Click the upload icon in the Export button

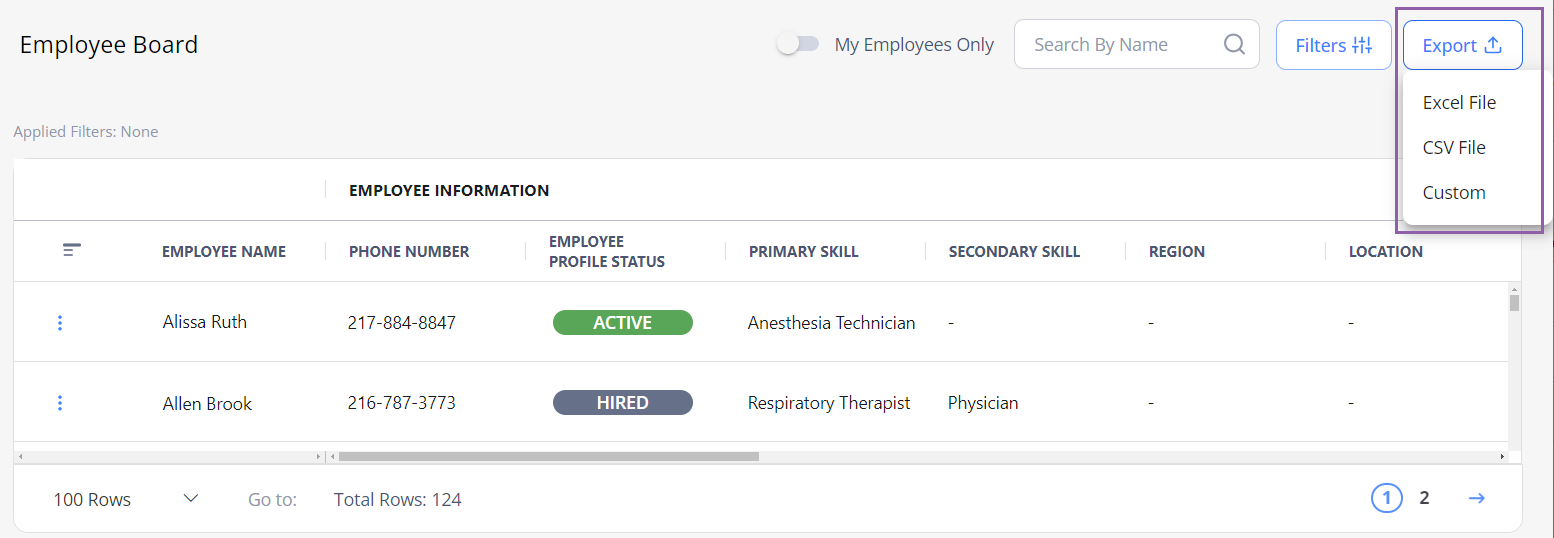click(x=1493, y=45)
